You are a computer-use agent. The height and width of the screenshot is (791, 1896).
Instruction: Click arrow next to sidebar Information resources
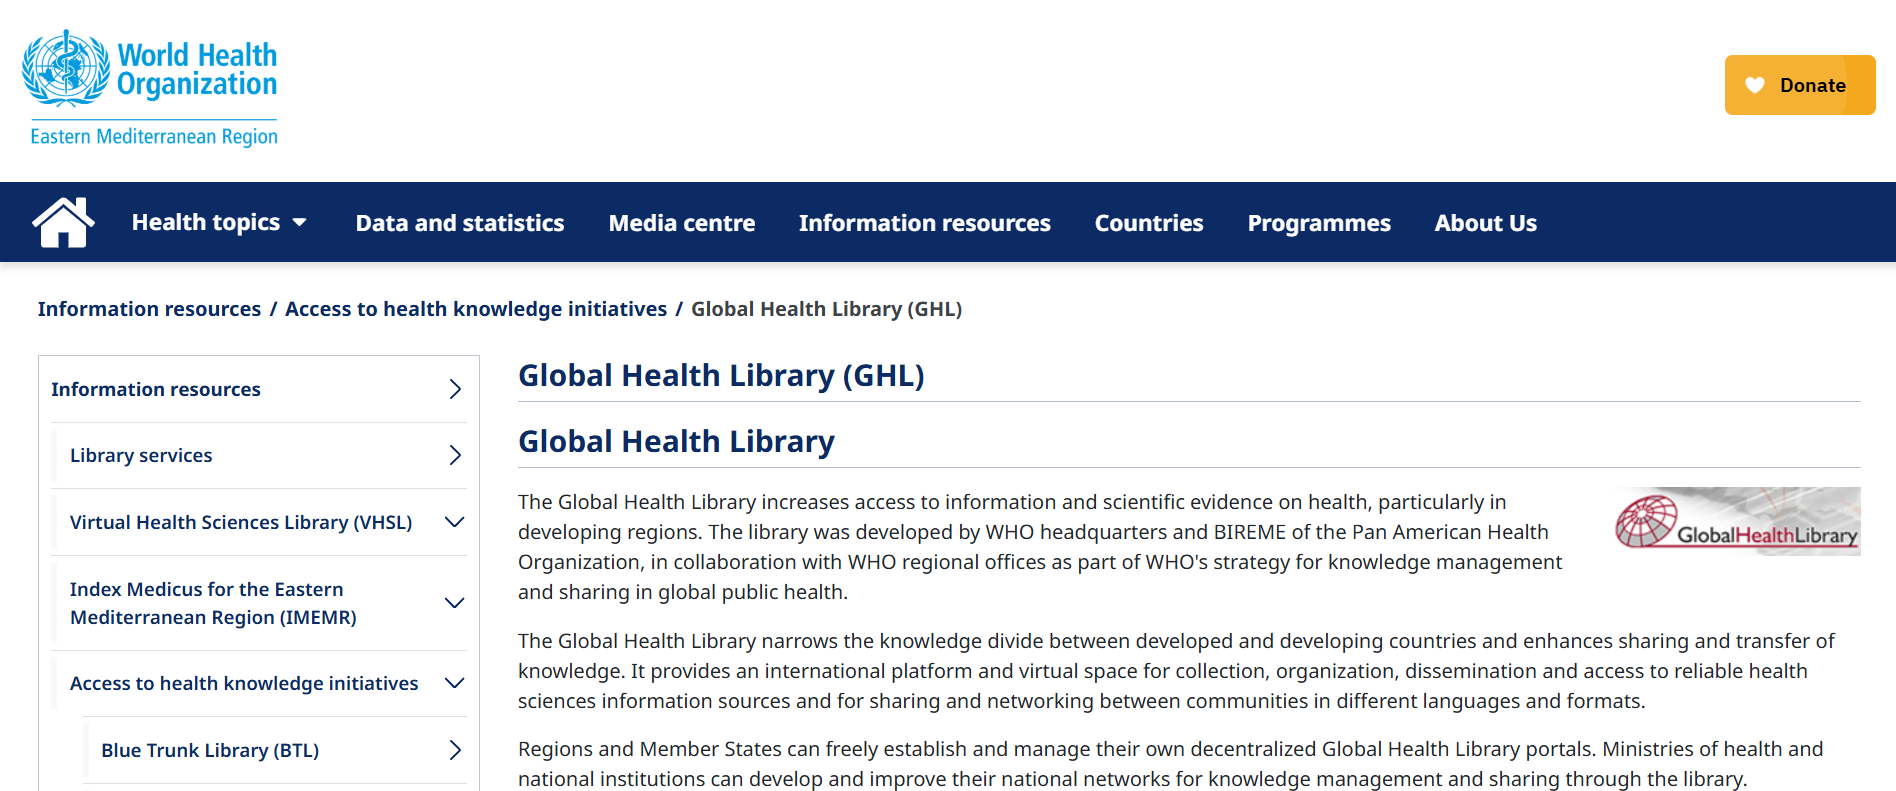[x=455, y=389]
